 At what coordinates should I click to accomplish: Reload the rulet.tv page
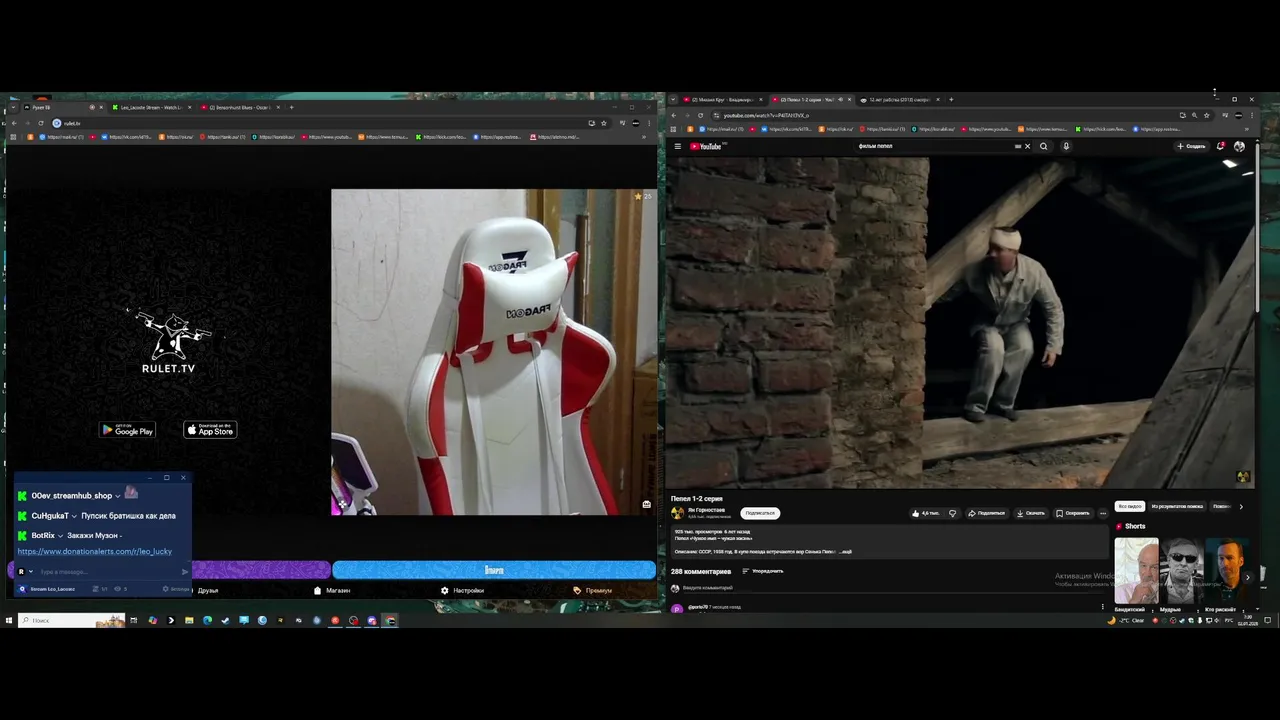click(41, 123)
